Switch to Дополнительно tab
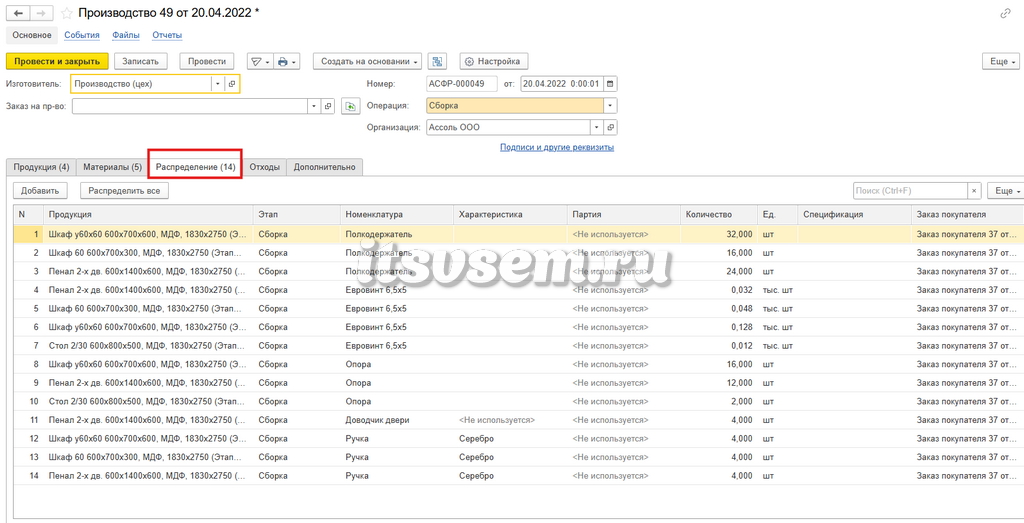Image resolution: width=1024 pixels, height=523 pixels. pos(325,167)
